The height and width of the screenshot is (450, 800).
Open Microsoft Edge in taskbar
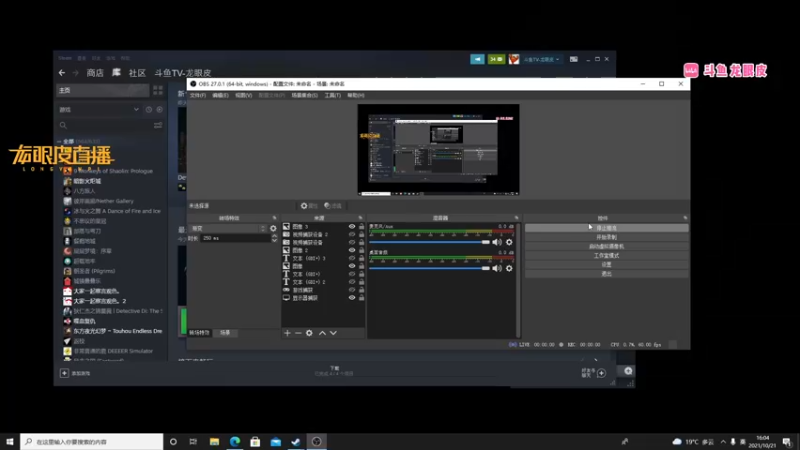pos(235,442)
